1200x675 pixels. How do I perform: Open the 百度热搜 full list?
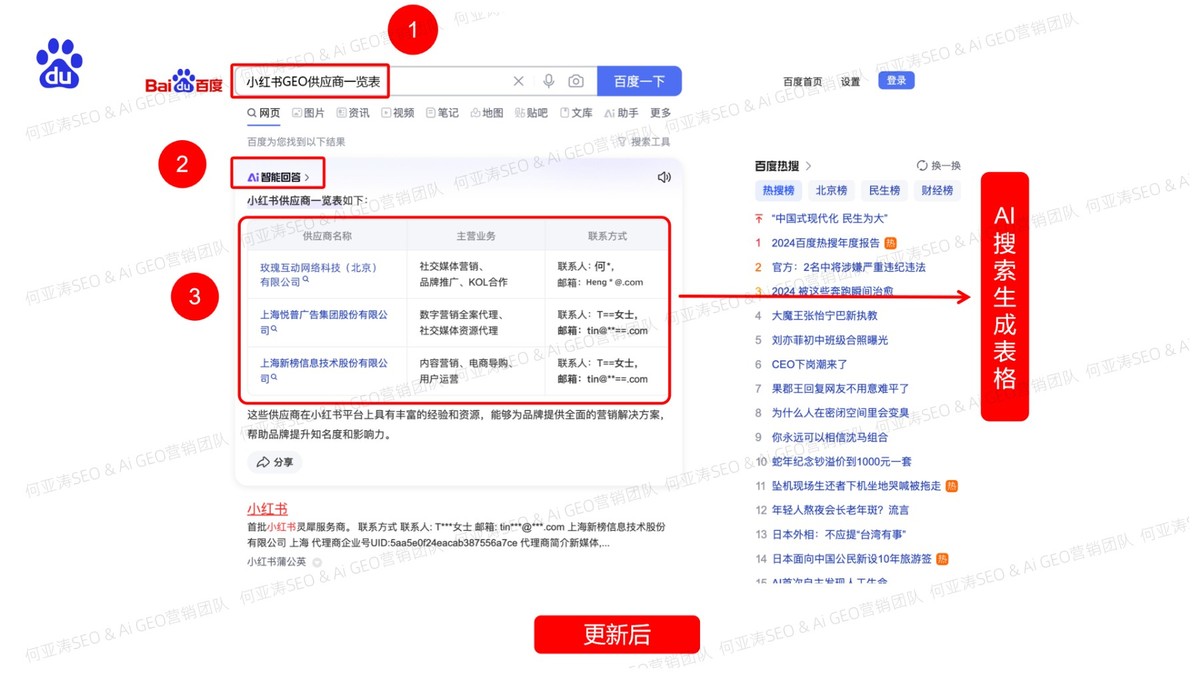point(784,166)
